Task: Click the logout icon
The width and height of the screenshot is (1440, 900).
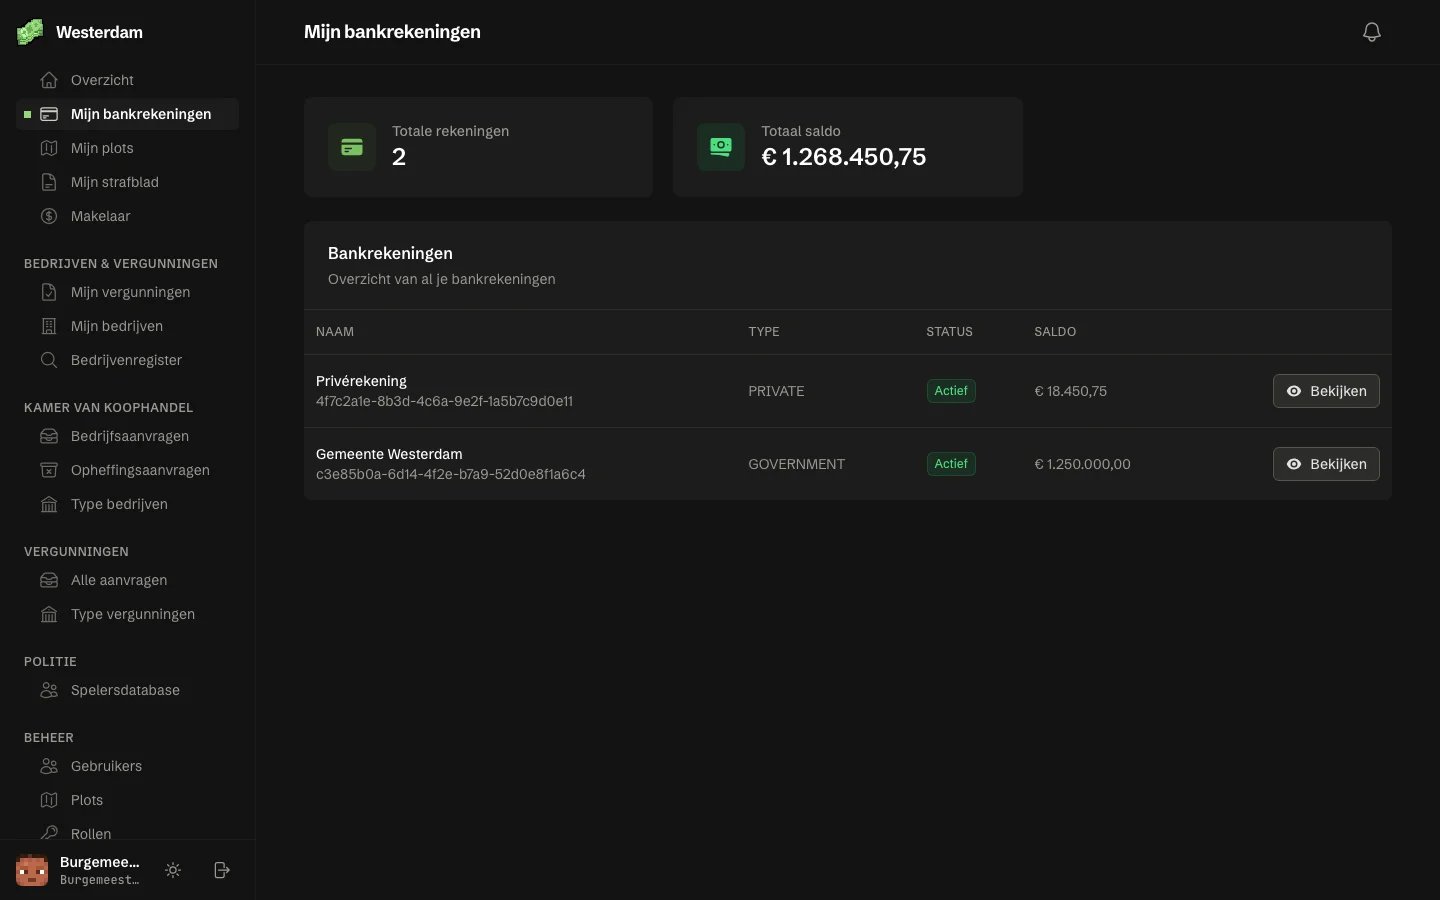Action: coord(222,870)
